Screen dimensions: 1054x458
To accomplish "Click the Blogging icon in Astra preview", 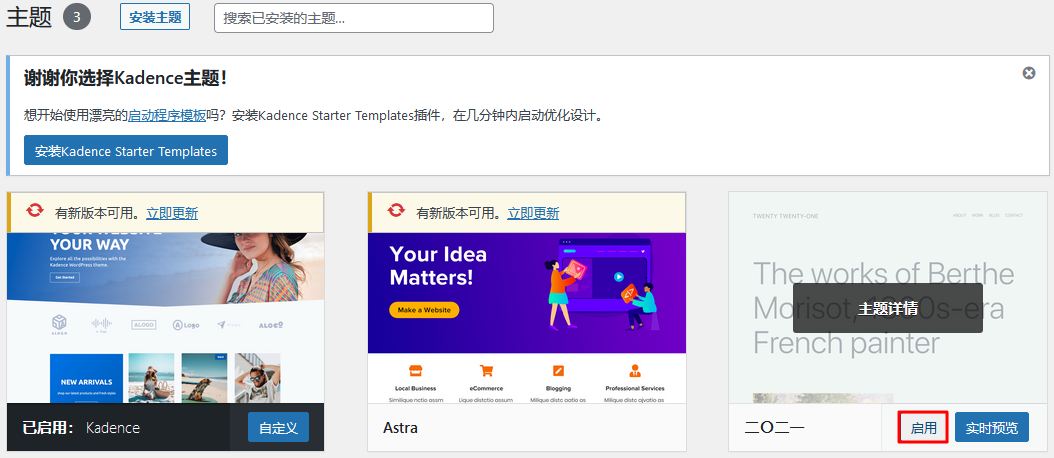I will [x=559, y=370].
